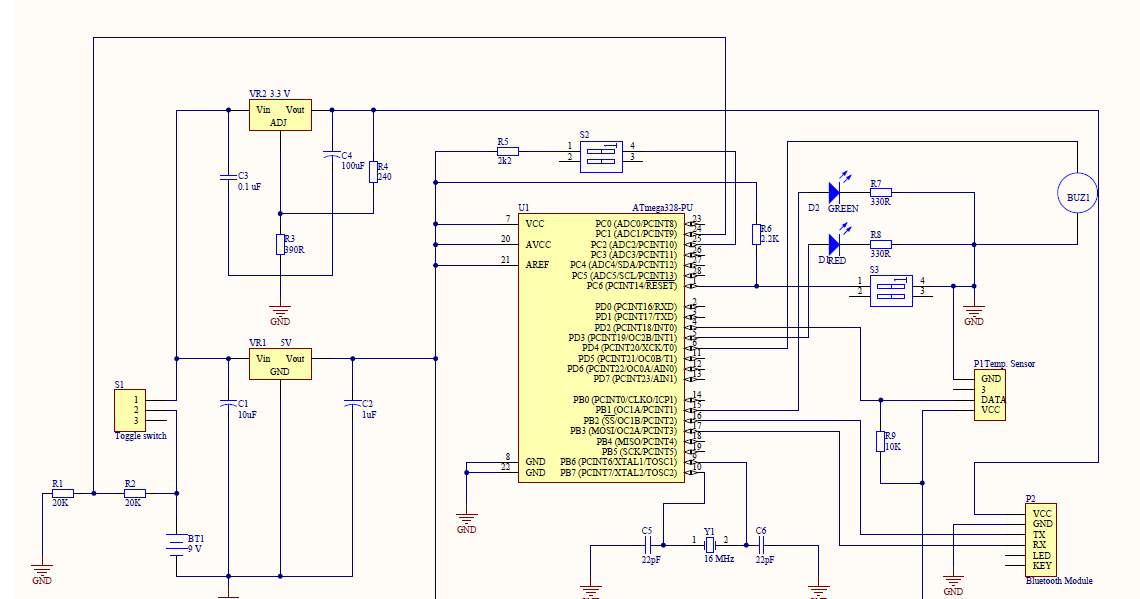1140x599 pixels.
Task: Click the R7 330R resistor symbol
Action: click(x=880, y=193)
